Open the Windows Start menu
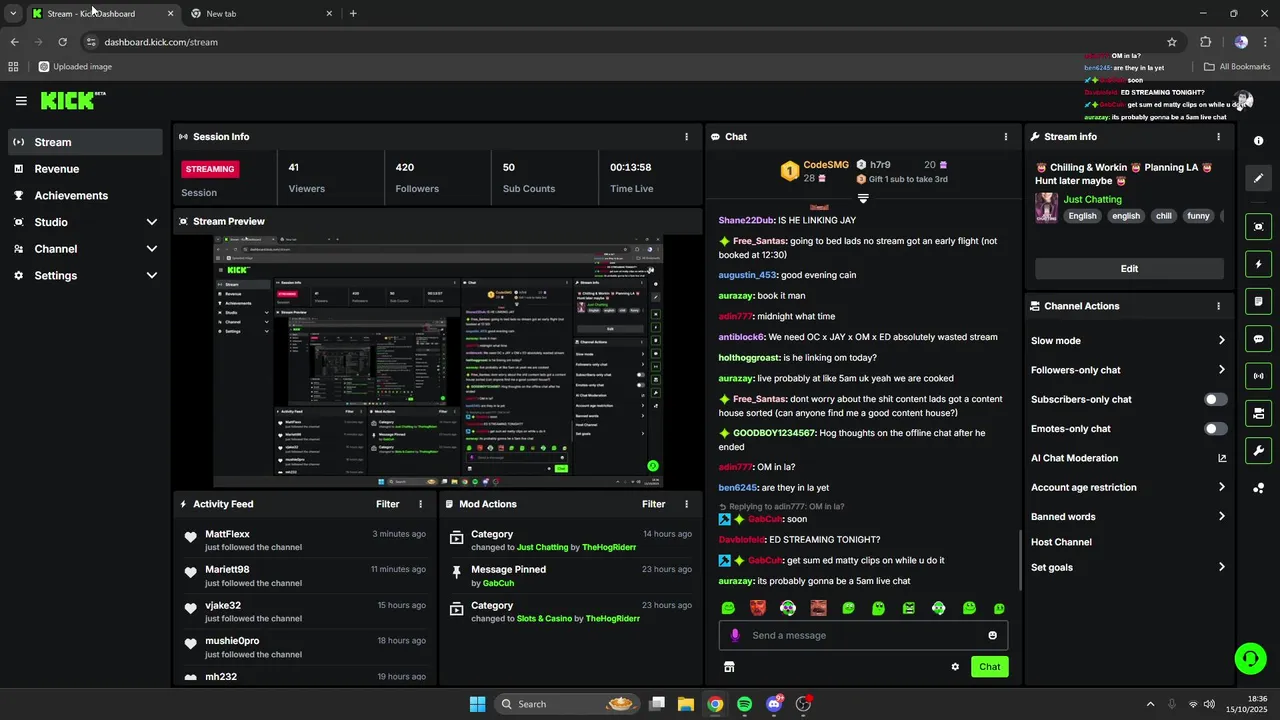 477,704
